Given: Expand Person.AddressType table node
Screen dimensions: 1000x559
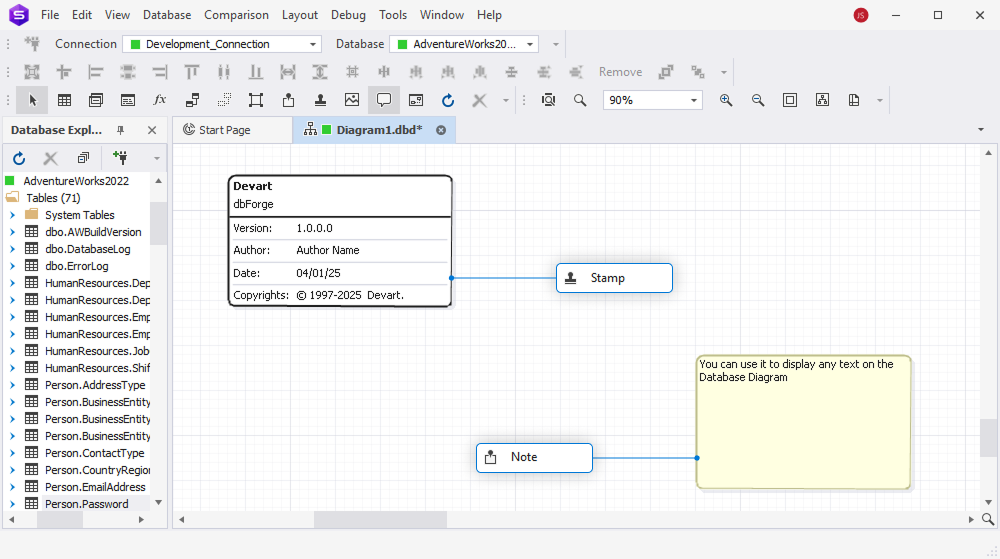Looking at the screenshot, I should click(x=12, y=385).
